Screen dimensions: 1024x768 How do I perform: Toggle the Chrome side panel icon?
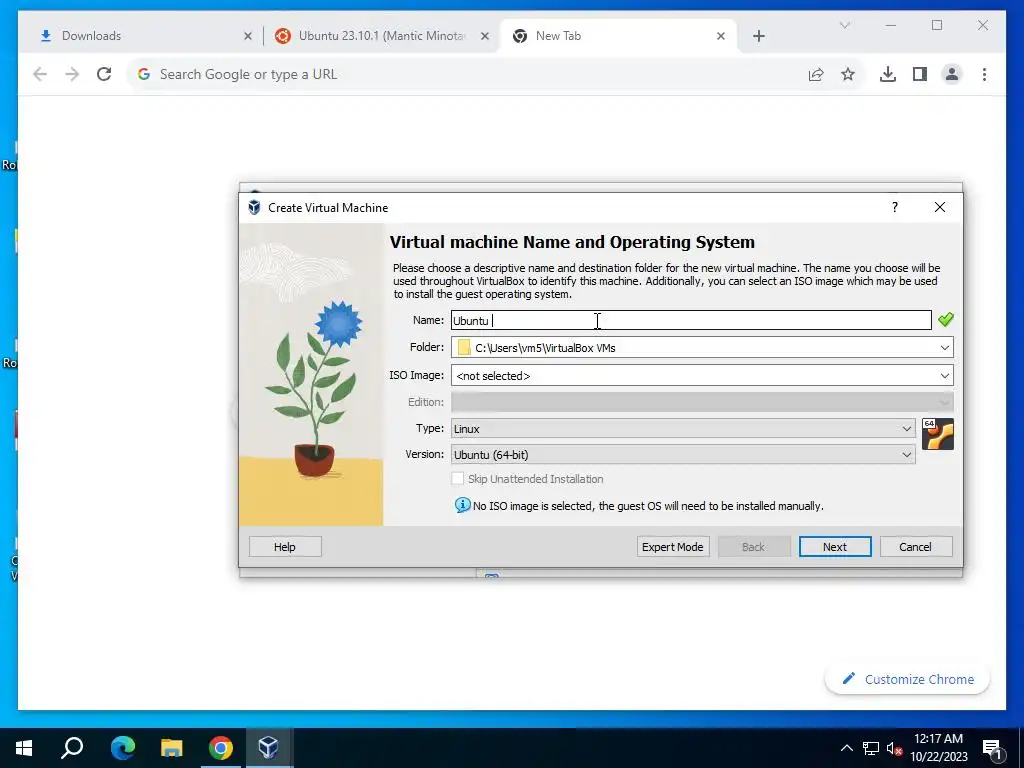pyautogui.click(x=920, y=74)
